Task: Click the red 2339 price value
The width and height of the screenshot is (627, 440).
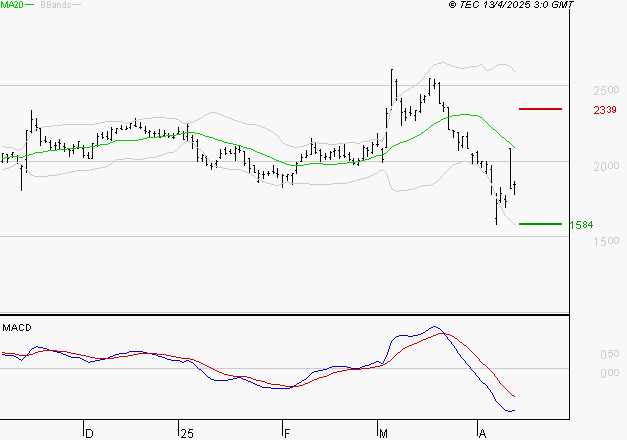Action: [x=605, y=110]
